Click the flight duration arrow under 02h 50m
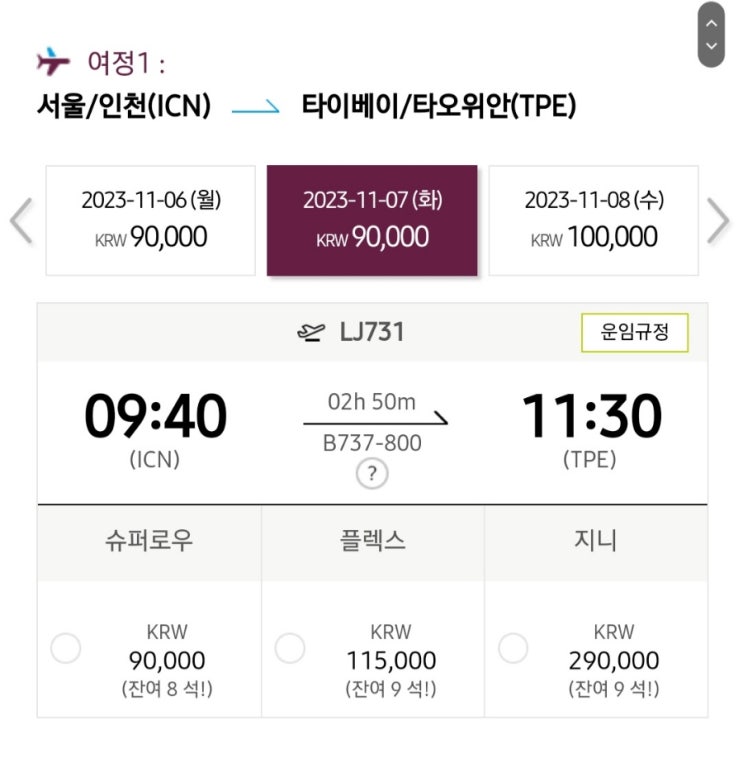 (x=375, y=422)
